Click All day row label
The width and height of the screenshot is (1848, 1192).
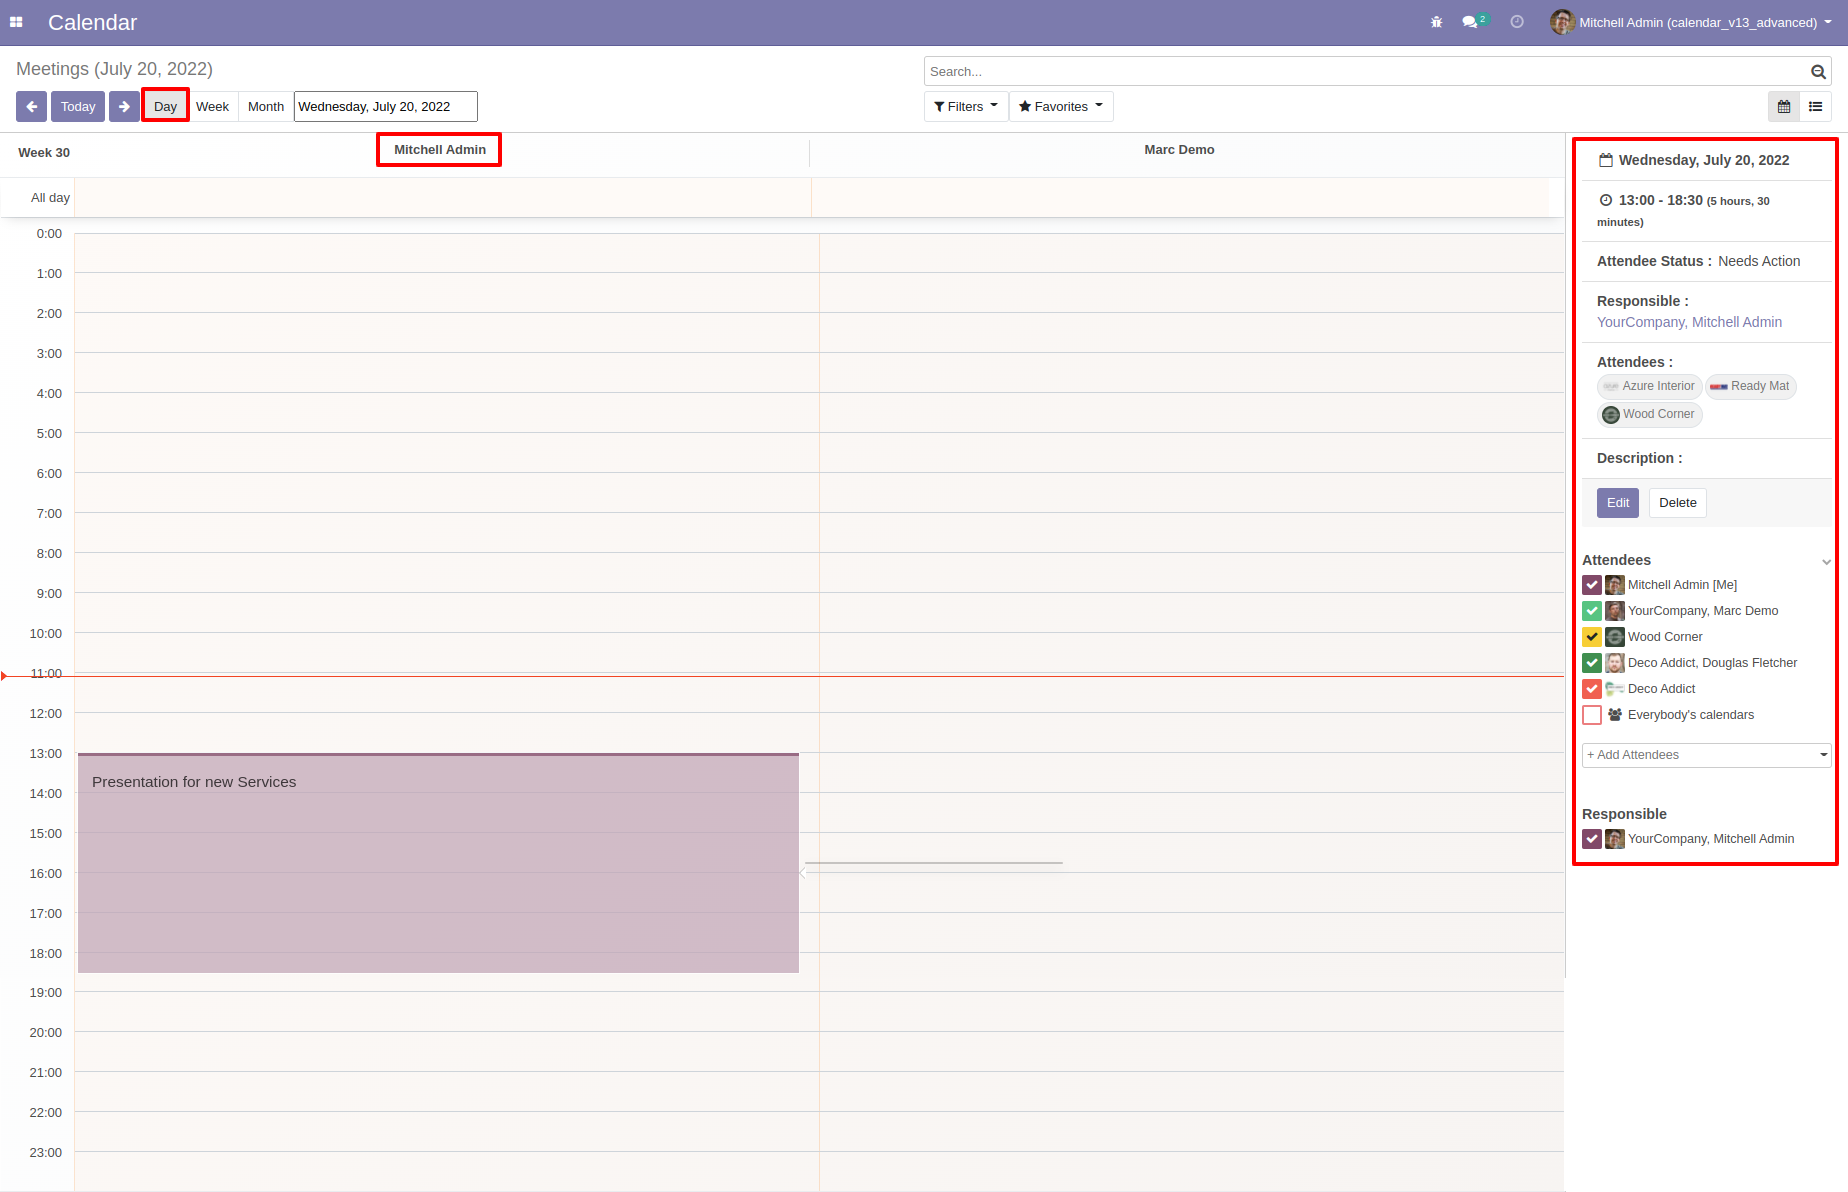(x=50, y=198)
